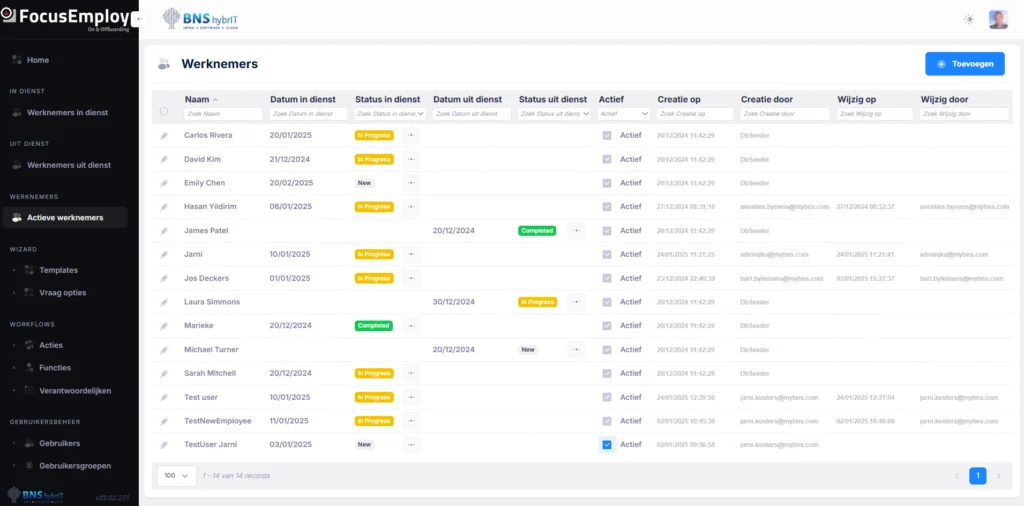Collapse the sidebar with the arrow icon
Screen dimensions: 1024x506
138,19
